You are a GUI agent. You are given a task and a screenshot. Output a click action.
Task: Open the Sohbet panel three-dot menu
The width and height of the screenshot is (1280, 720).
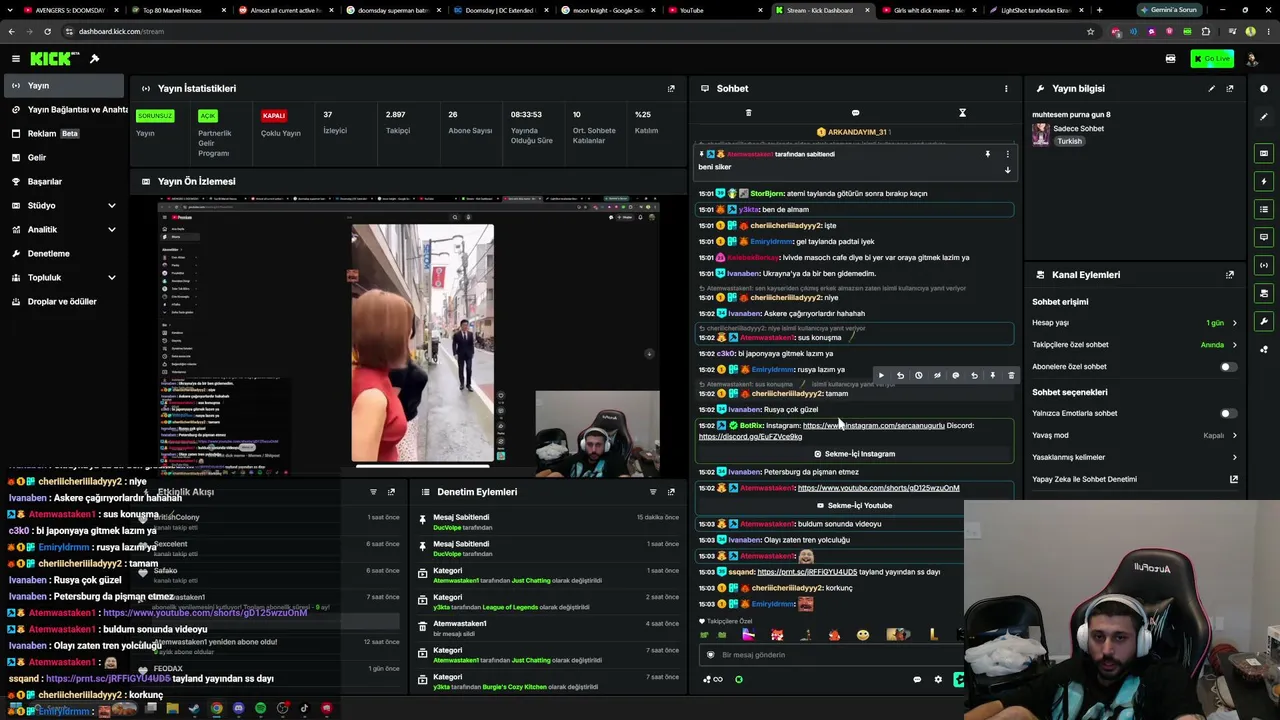coord(1006,89)
